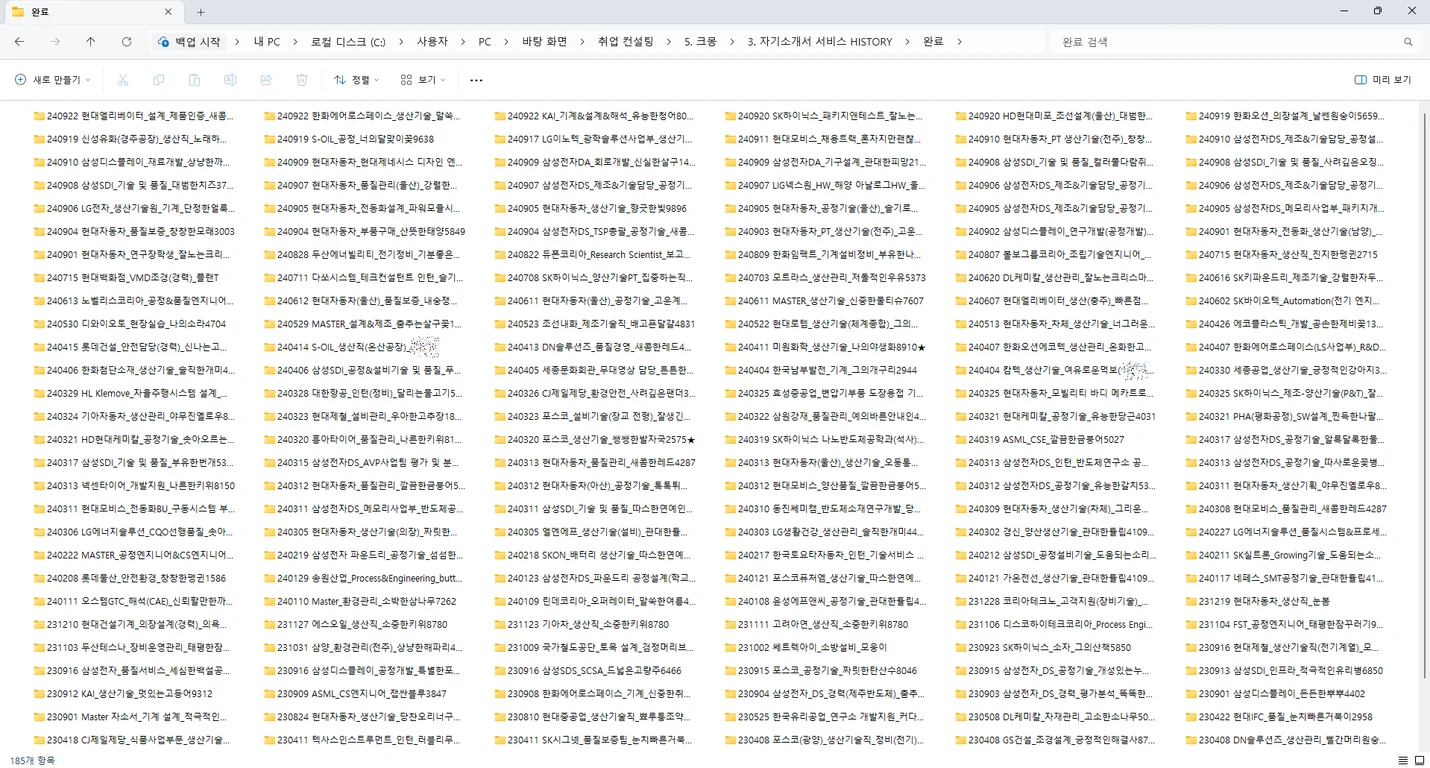1430x768 pixels.
Task: Navigate to 취업 컨설팅 breadcrumb
Action: 626,42
